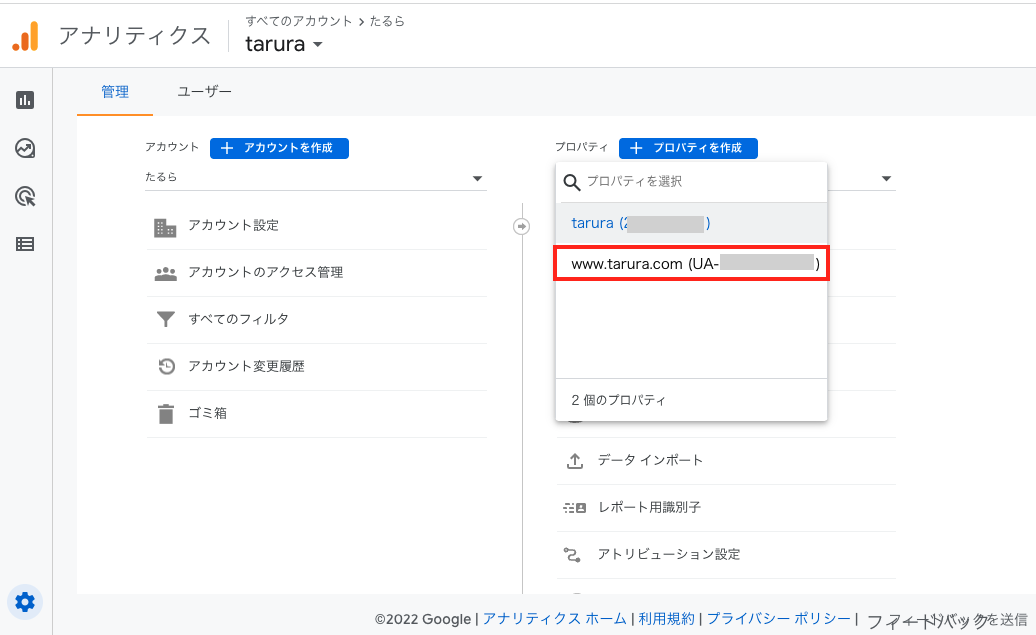This screenshot has width=1036, height=635.
Task: Switch to the 管理 tab
Action: 115,92
